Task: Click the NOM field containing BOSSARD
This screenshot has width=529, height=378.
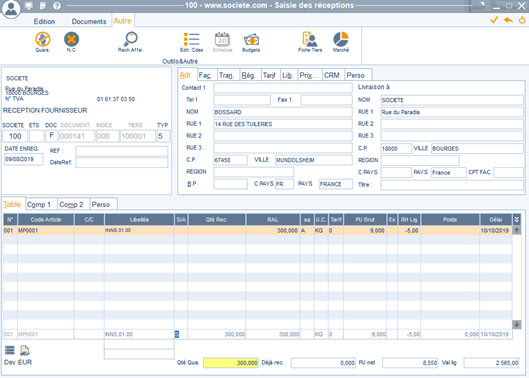Action: [x=283, y=112]
